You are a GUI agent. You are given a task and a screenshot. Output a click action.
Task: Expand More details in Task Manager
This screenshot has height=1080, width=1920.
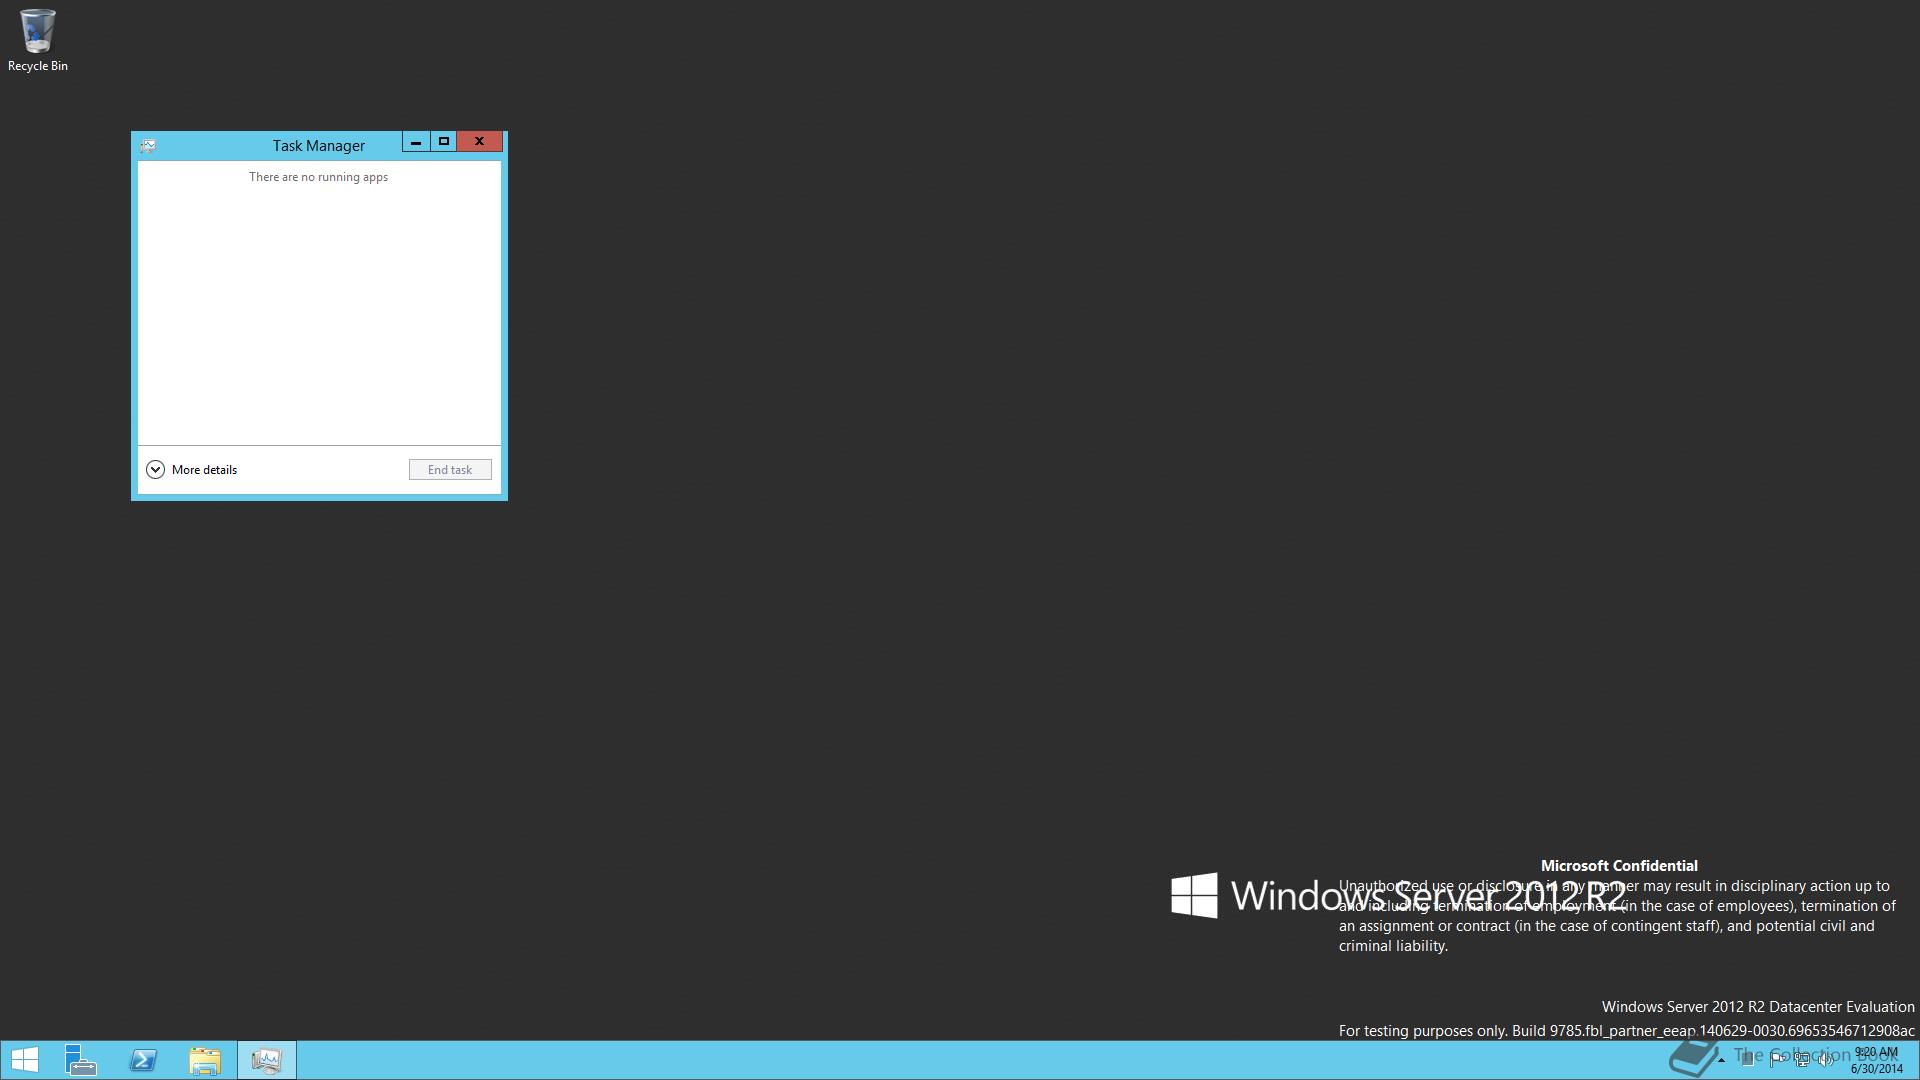click(x=192, y=470)
